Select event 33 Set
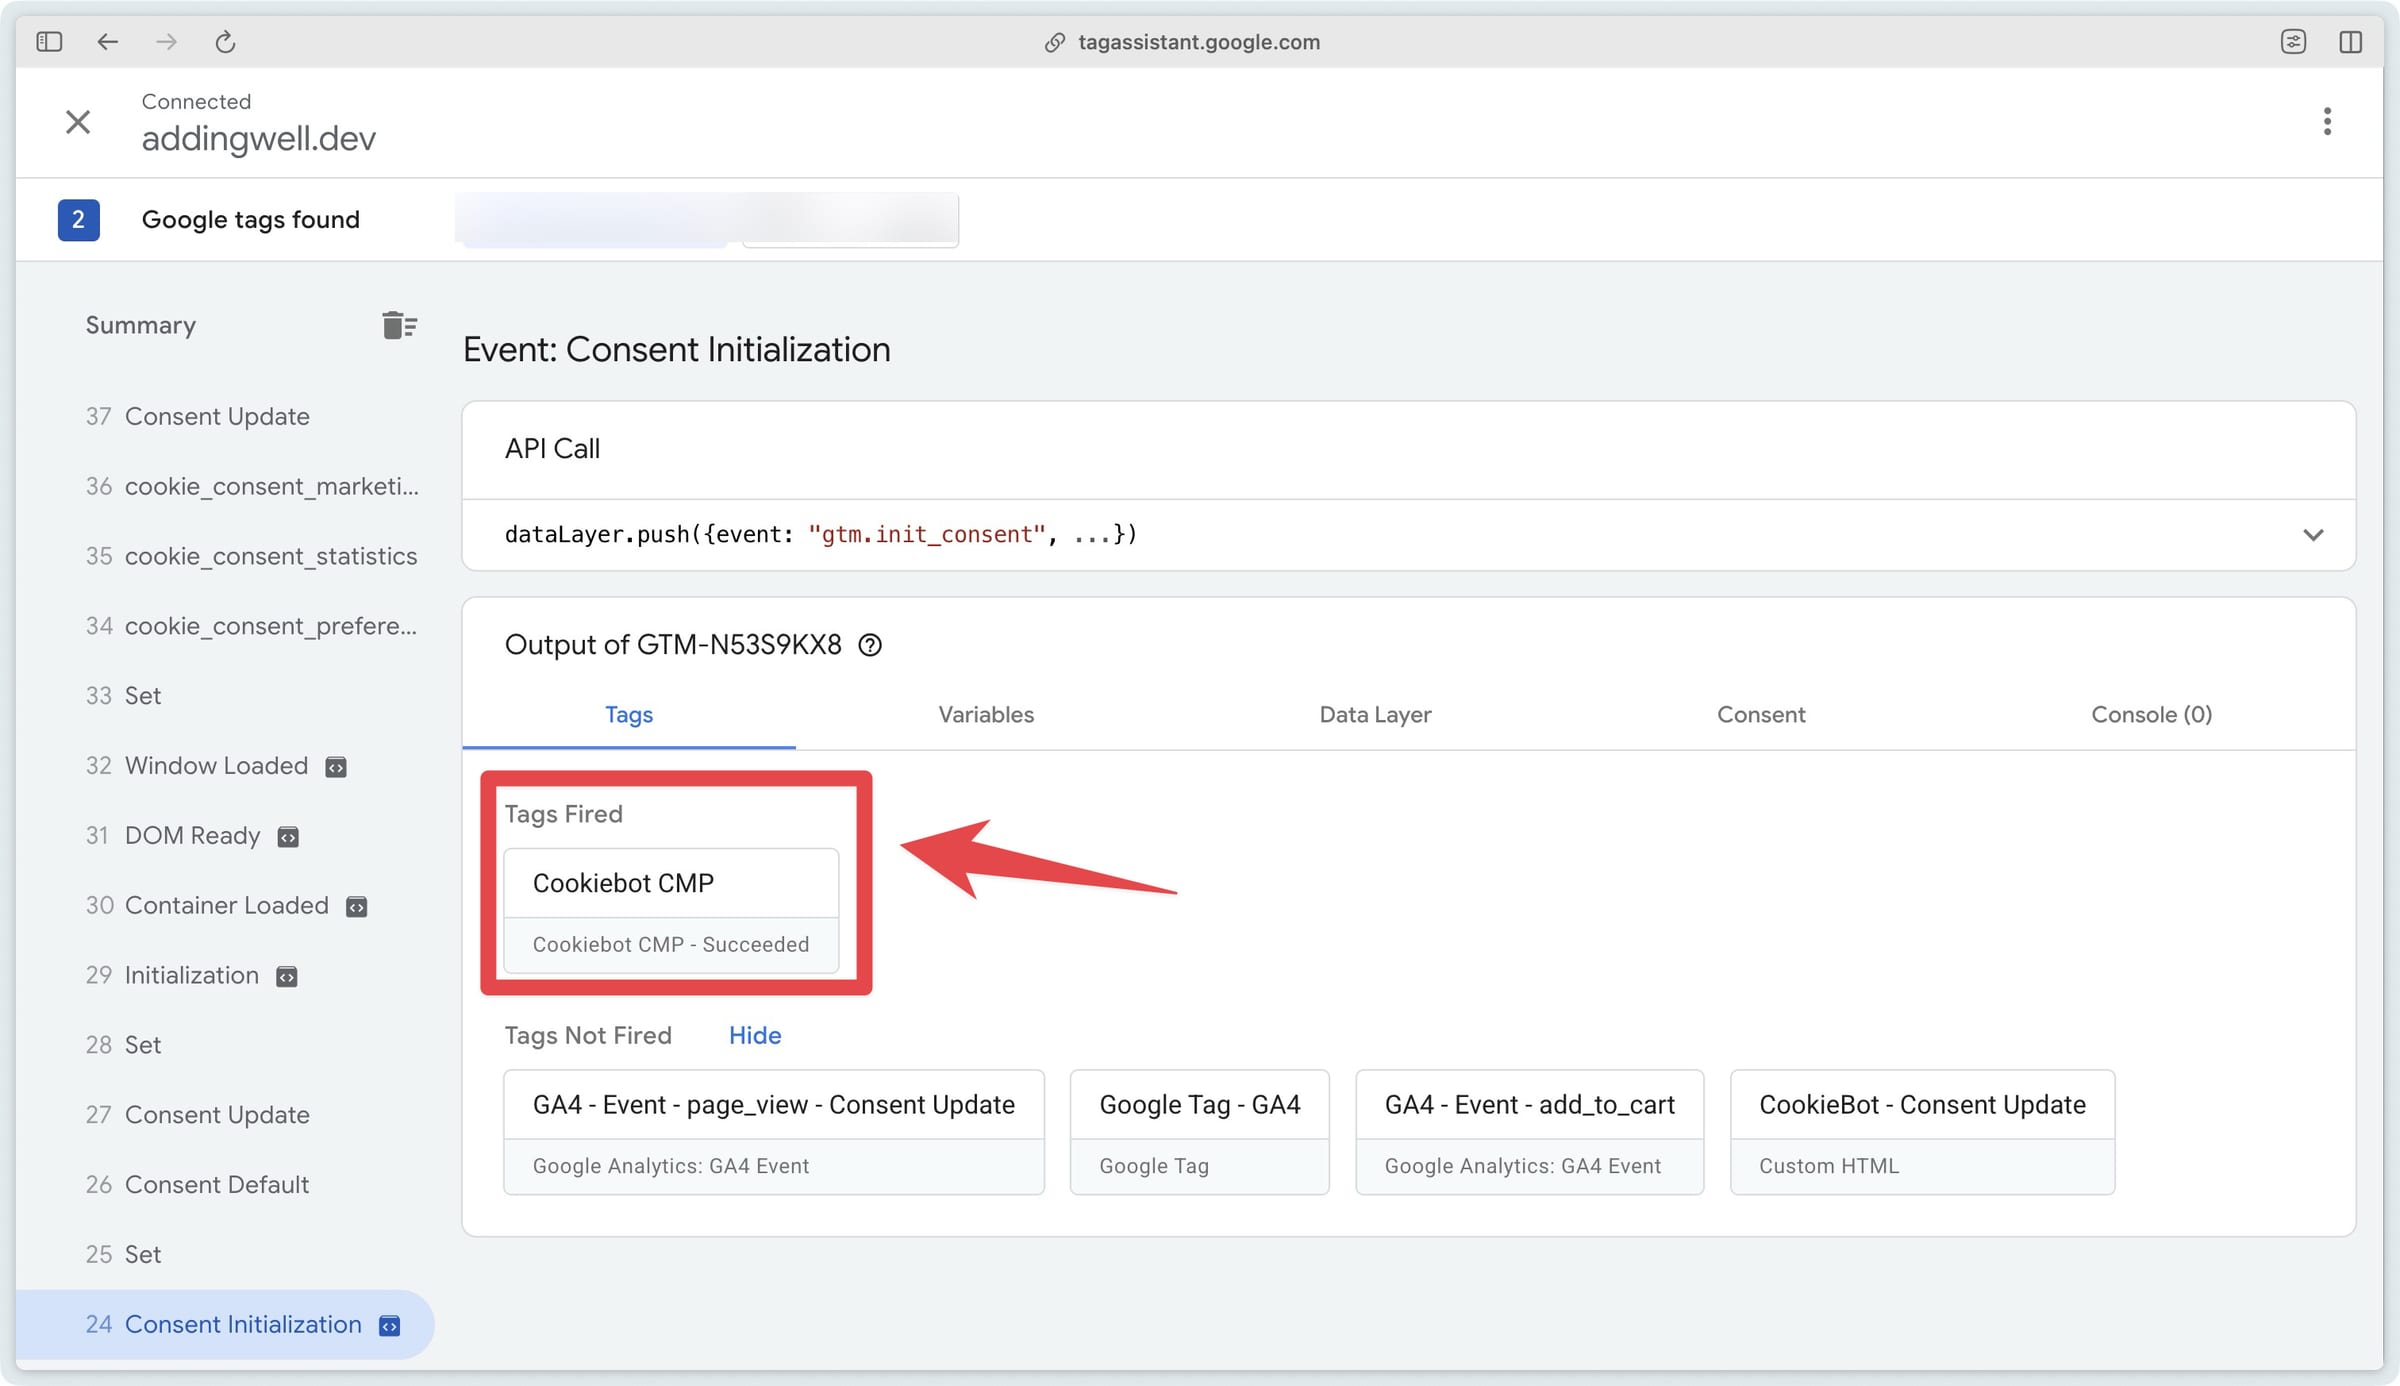 coord(123,696)
